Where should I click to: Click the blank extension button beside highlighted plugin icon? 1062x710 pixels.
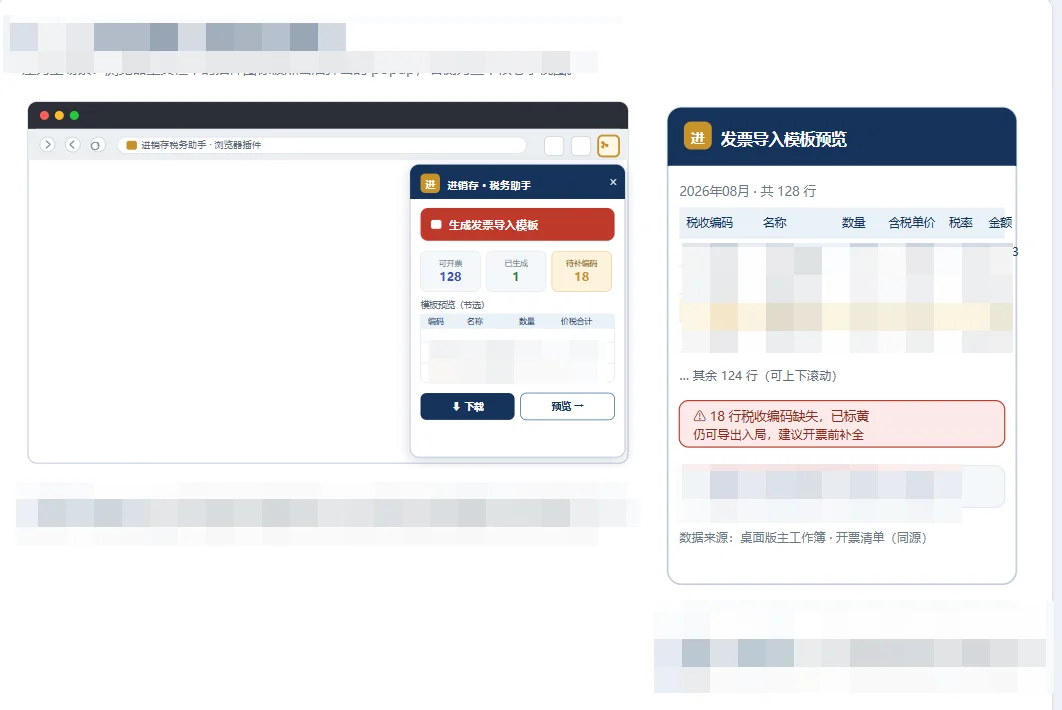click(581, 146)
